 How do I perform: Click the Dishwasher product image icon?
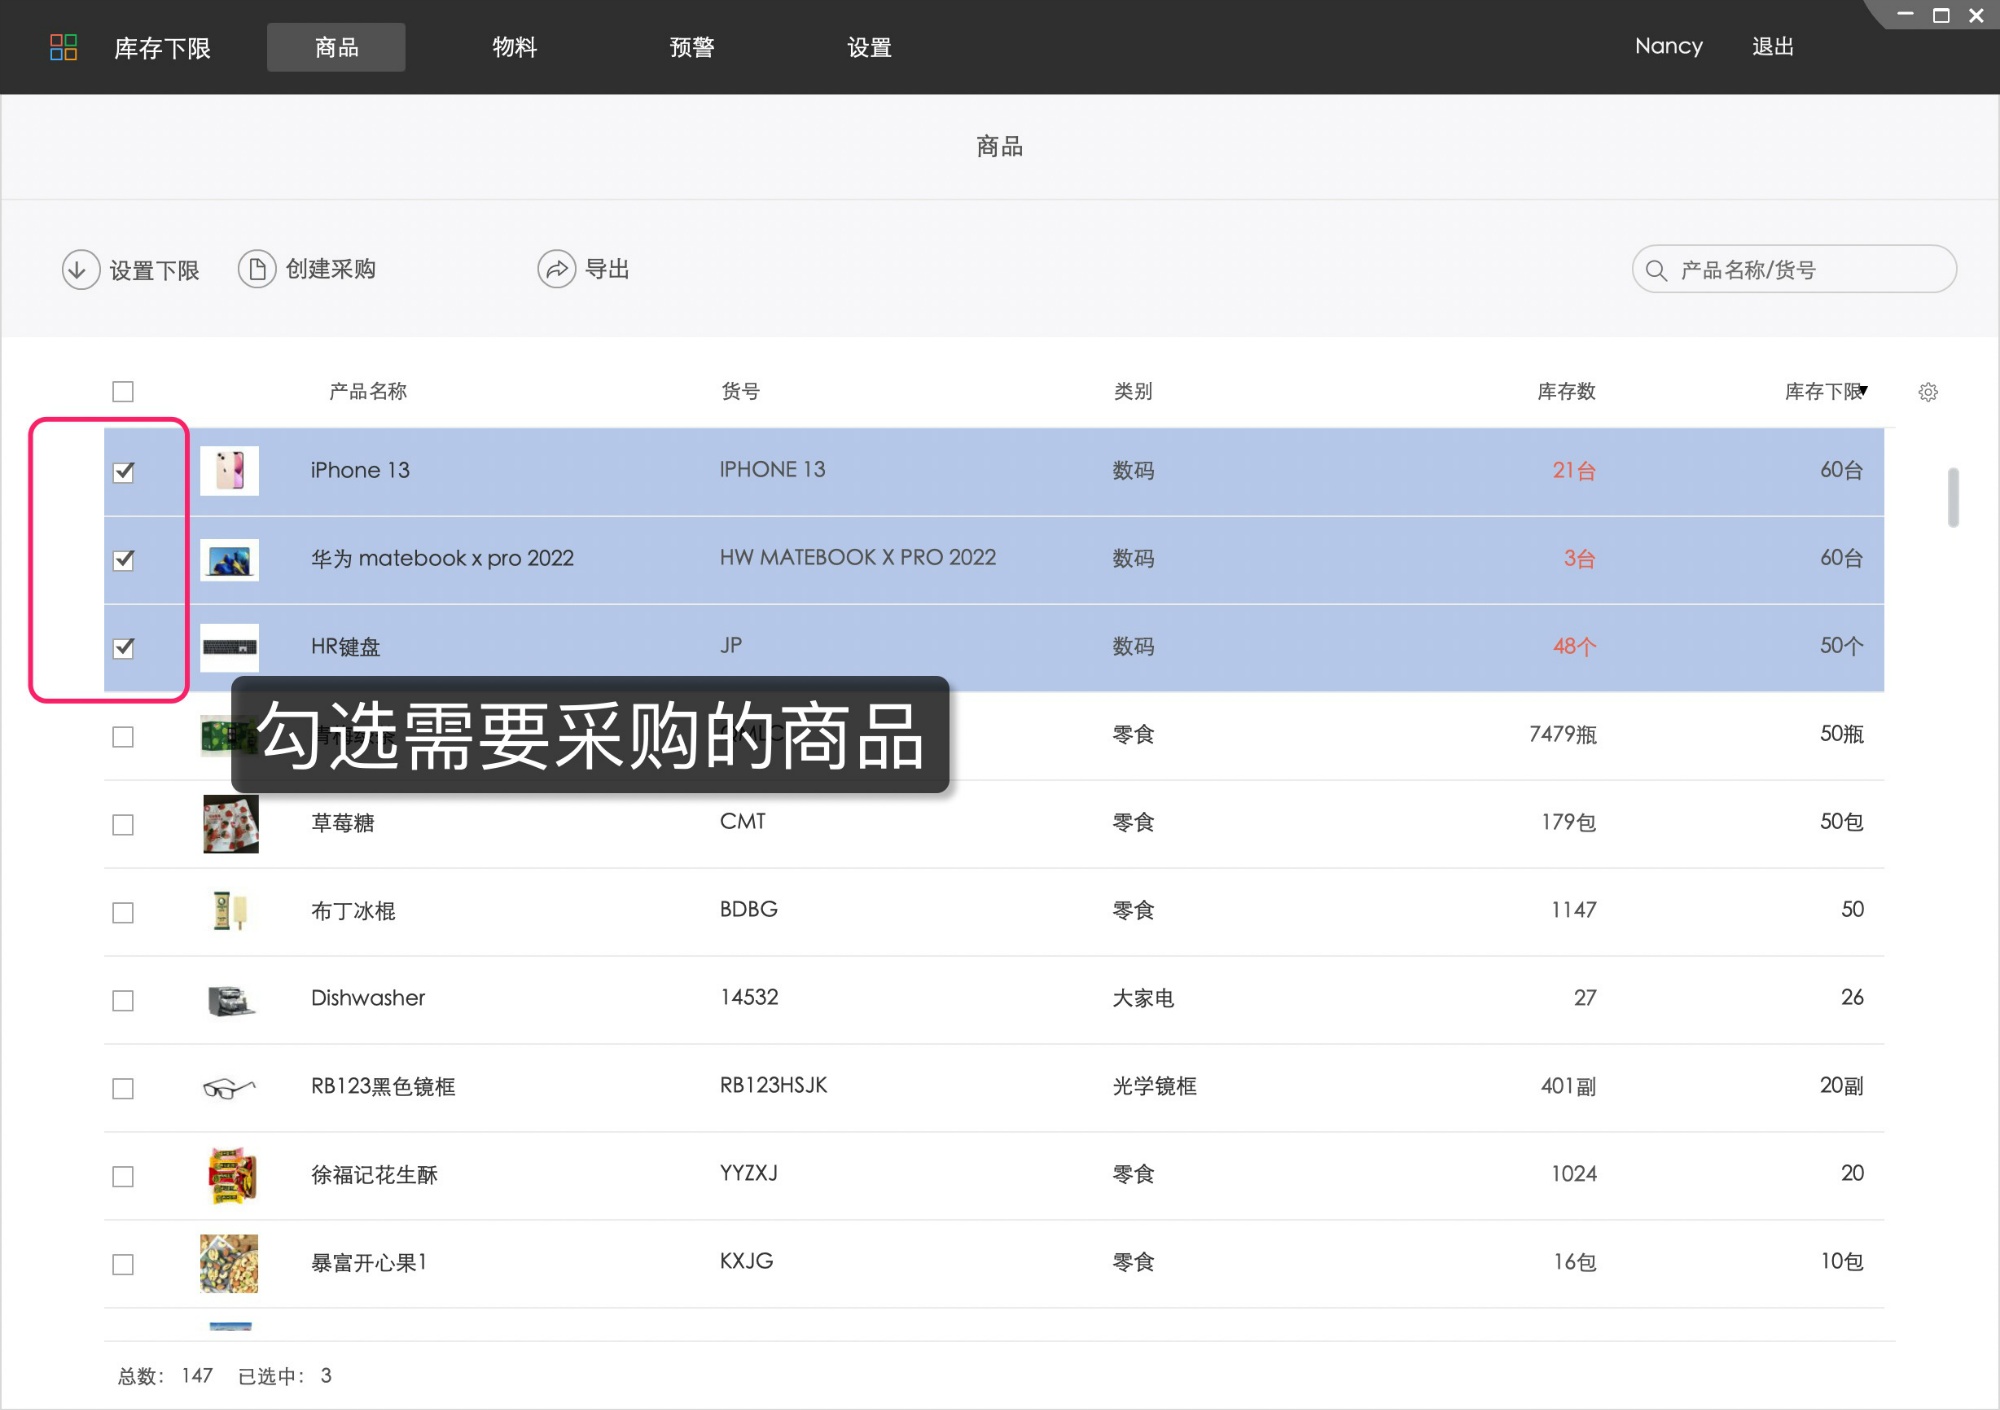(x=229, y=999)
